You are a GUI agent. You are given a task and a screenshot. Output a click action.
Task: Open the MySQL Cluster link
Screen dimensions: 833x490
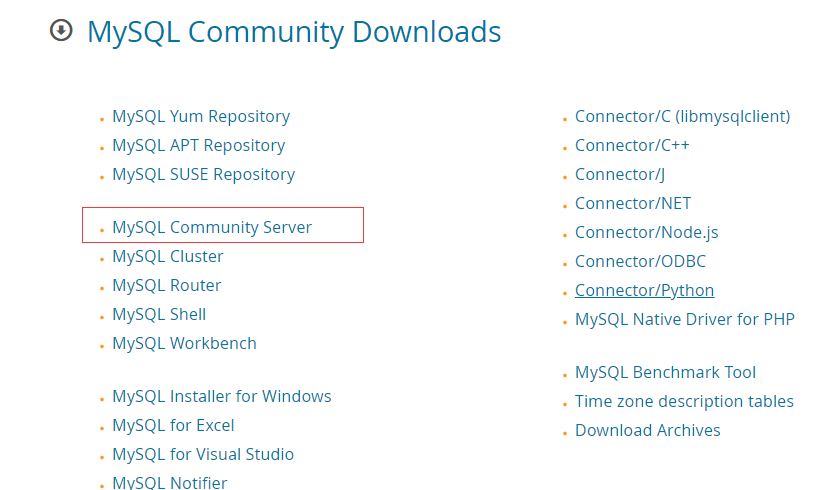168,256
